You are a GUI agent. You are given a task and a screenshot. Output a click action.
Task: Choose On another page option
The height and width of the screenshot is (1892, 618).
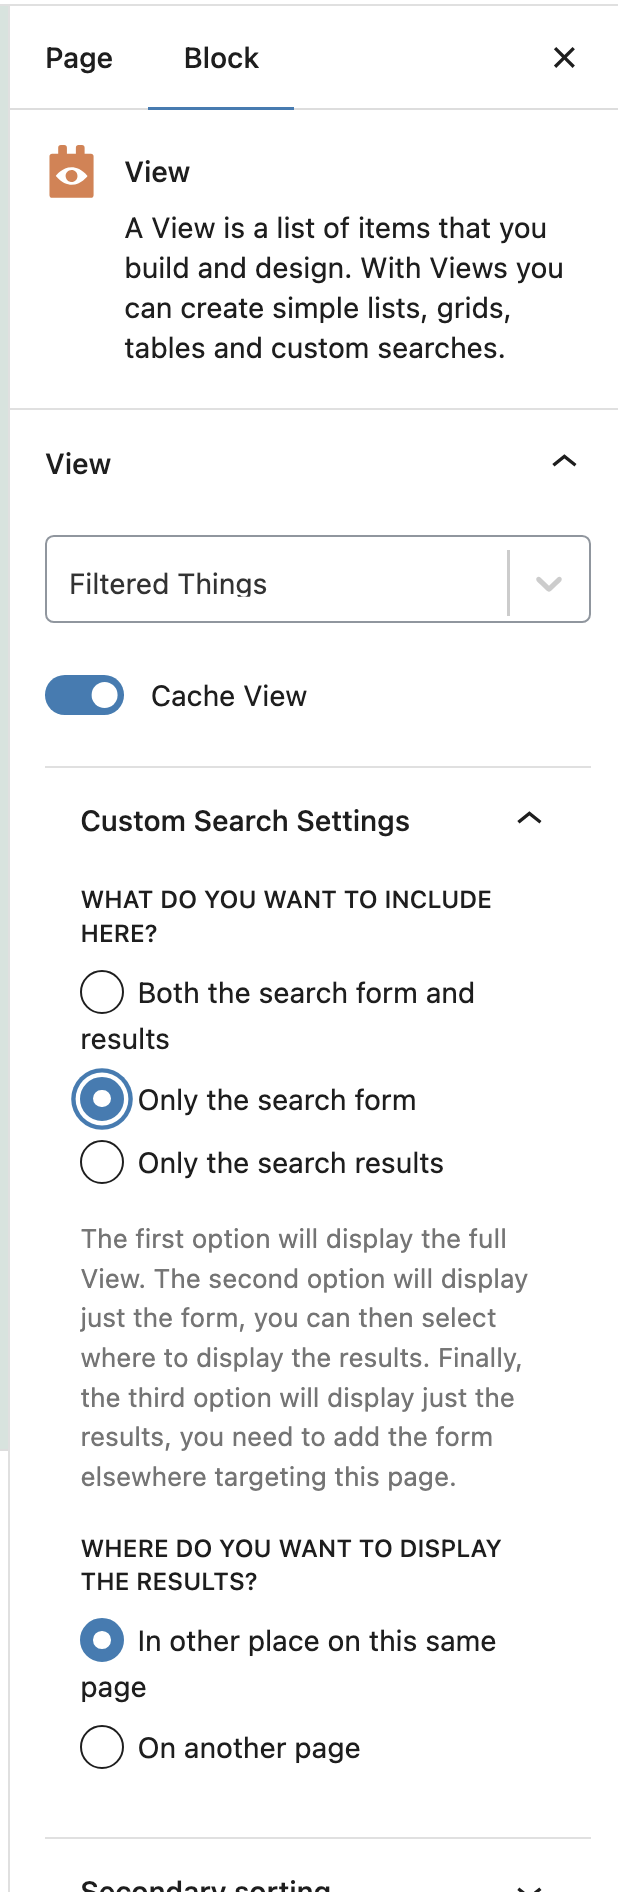point(102,1747)
